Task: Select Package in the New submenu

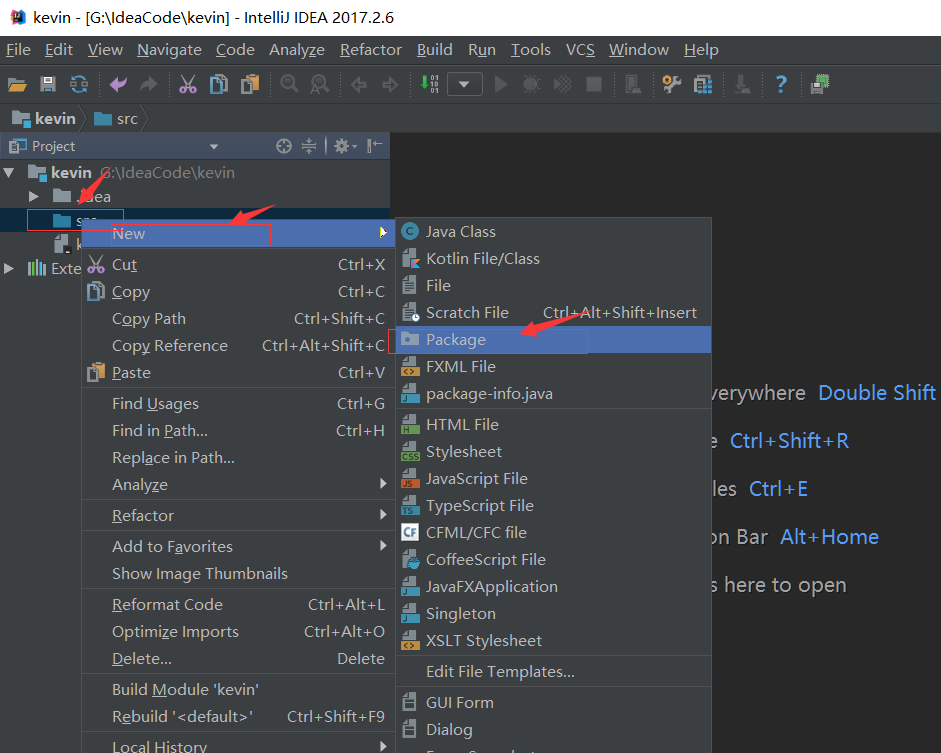Action: coord(553,340)
